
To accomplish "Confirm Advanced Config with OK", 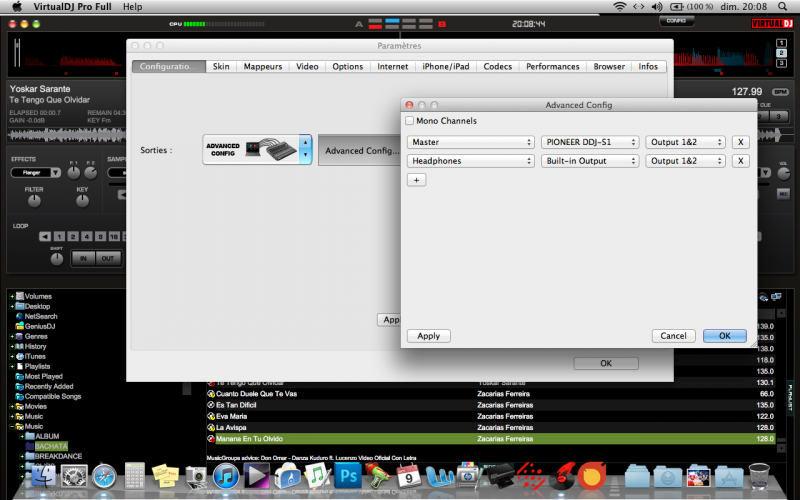I will point(724,336).
